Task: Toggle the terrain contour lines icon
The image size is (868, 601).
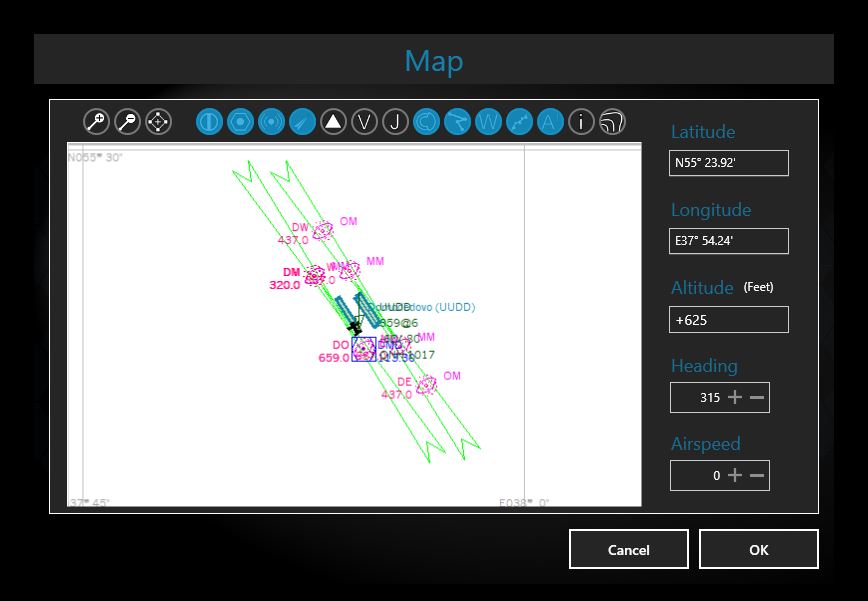Action: (x=612, y=122)
